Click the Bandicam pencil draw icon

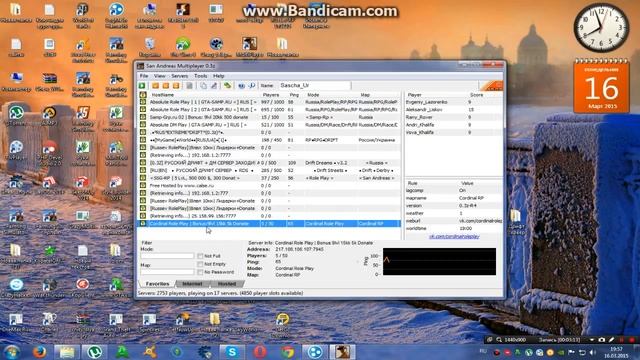point(611,340)
